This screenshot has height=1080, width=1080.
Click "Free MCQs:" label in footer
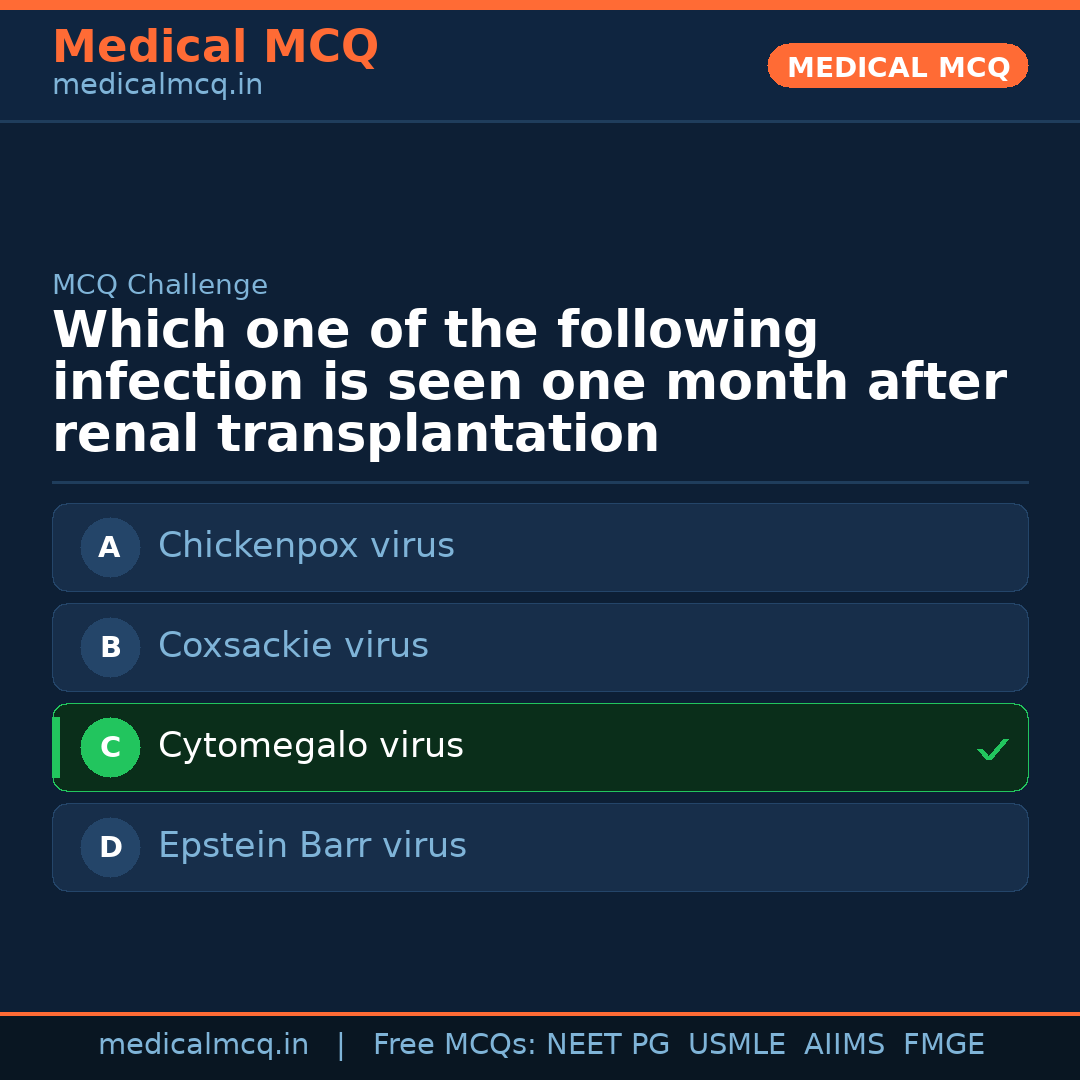coord(454,1045)
